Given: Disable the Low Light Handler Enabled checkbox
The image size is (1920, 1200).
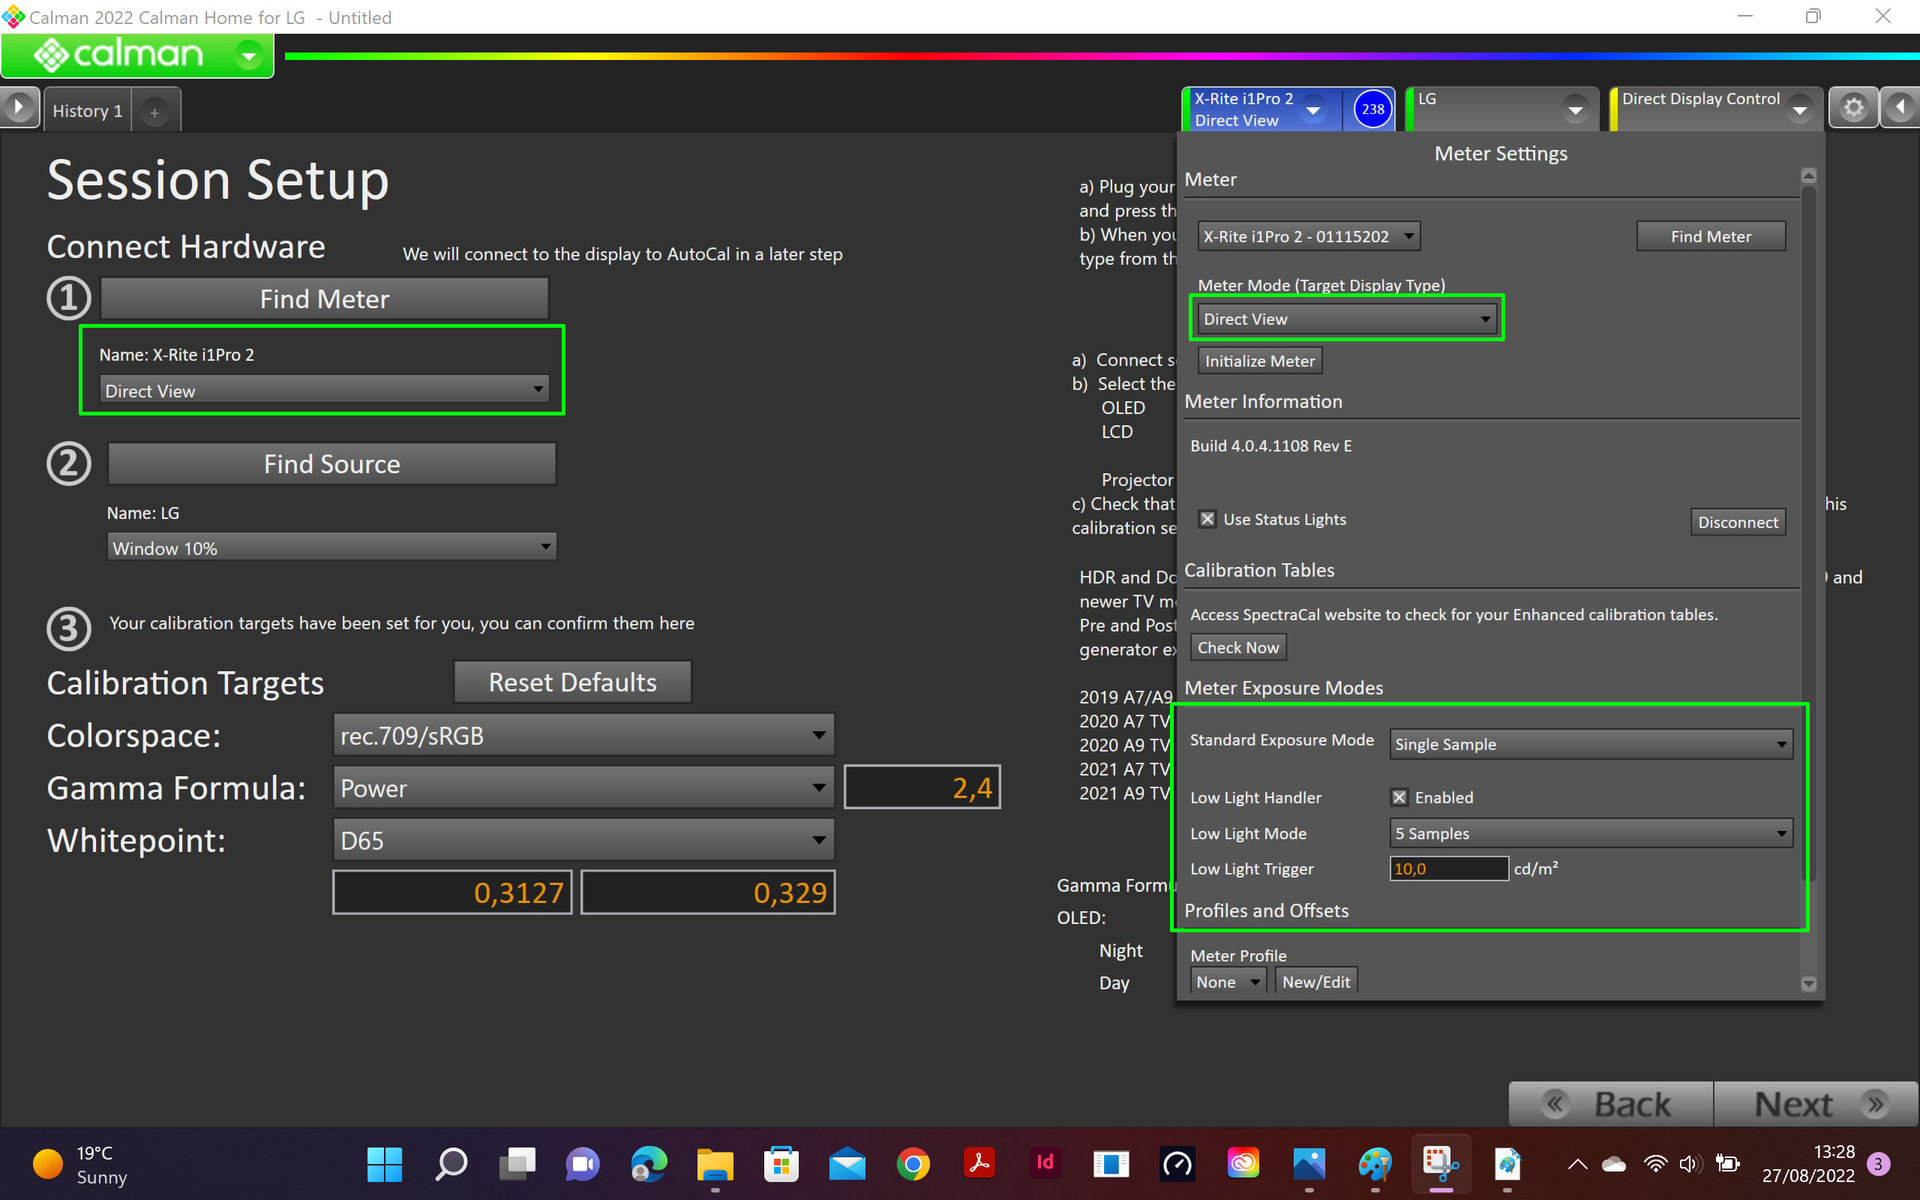Looking at the screenshot, I should [x=1399, y=797].
